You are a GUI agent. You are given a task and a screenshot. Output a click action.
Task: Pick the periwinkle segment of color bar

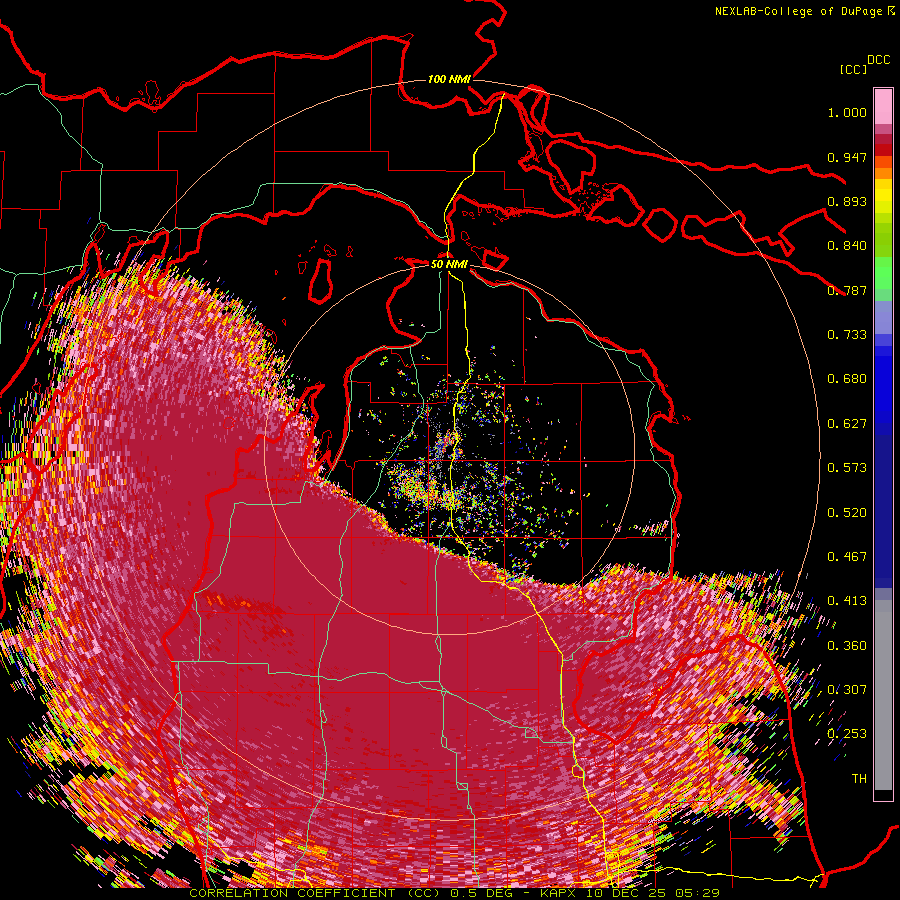point(883,317)
